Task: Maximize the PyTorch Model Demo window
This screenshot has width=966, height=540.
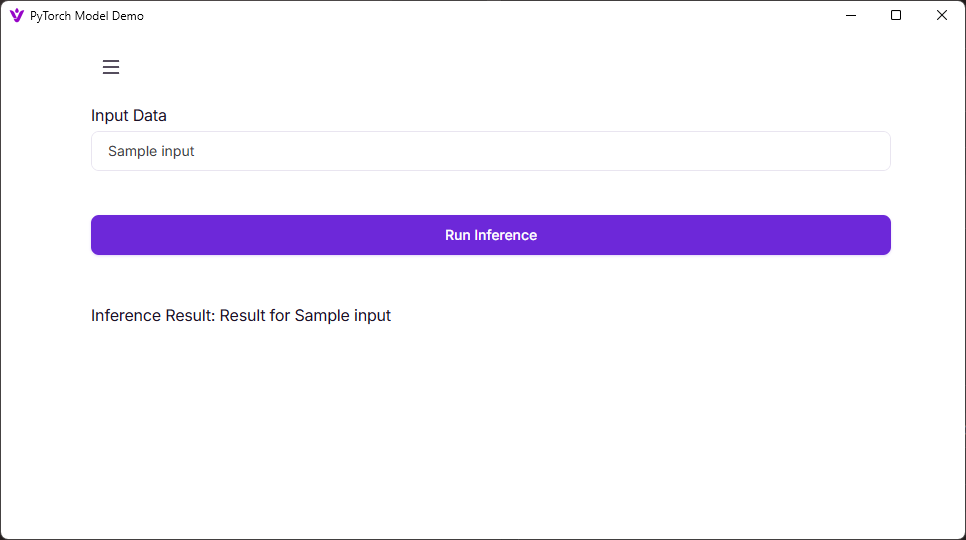Action: (x=896, y=15)
